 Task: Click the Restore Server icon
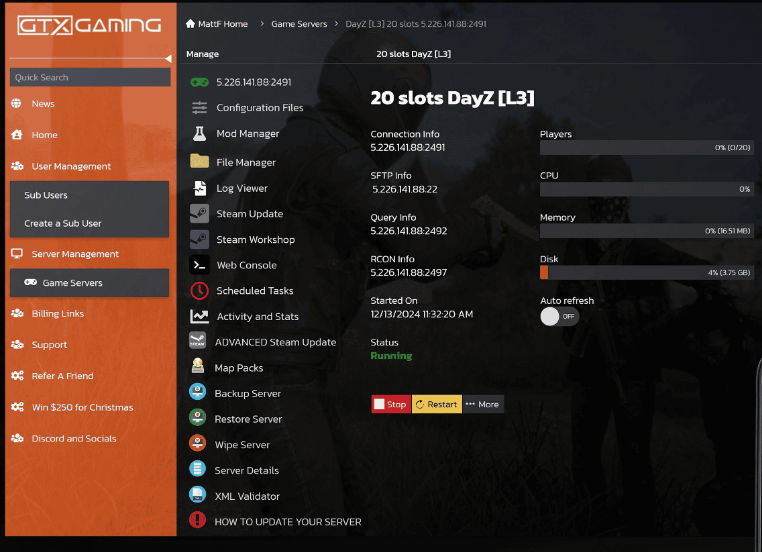pos(197,417)
